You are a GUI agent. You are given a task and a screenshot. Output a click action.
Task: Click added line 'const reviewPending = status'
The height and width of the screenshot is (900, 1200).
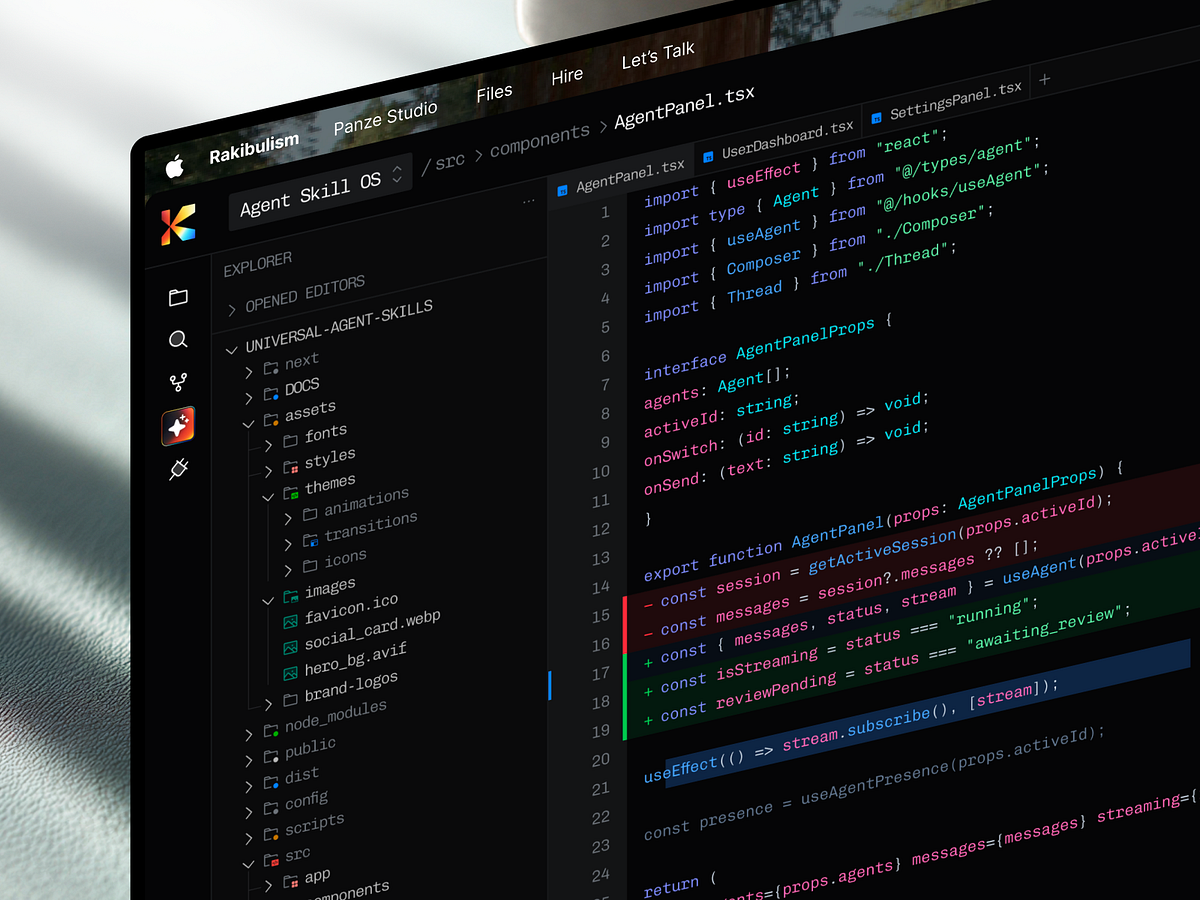888,663
